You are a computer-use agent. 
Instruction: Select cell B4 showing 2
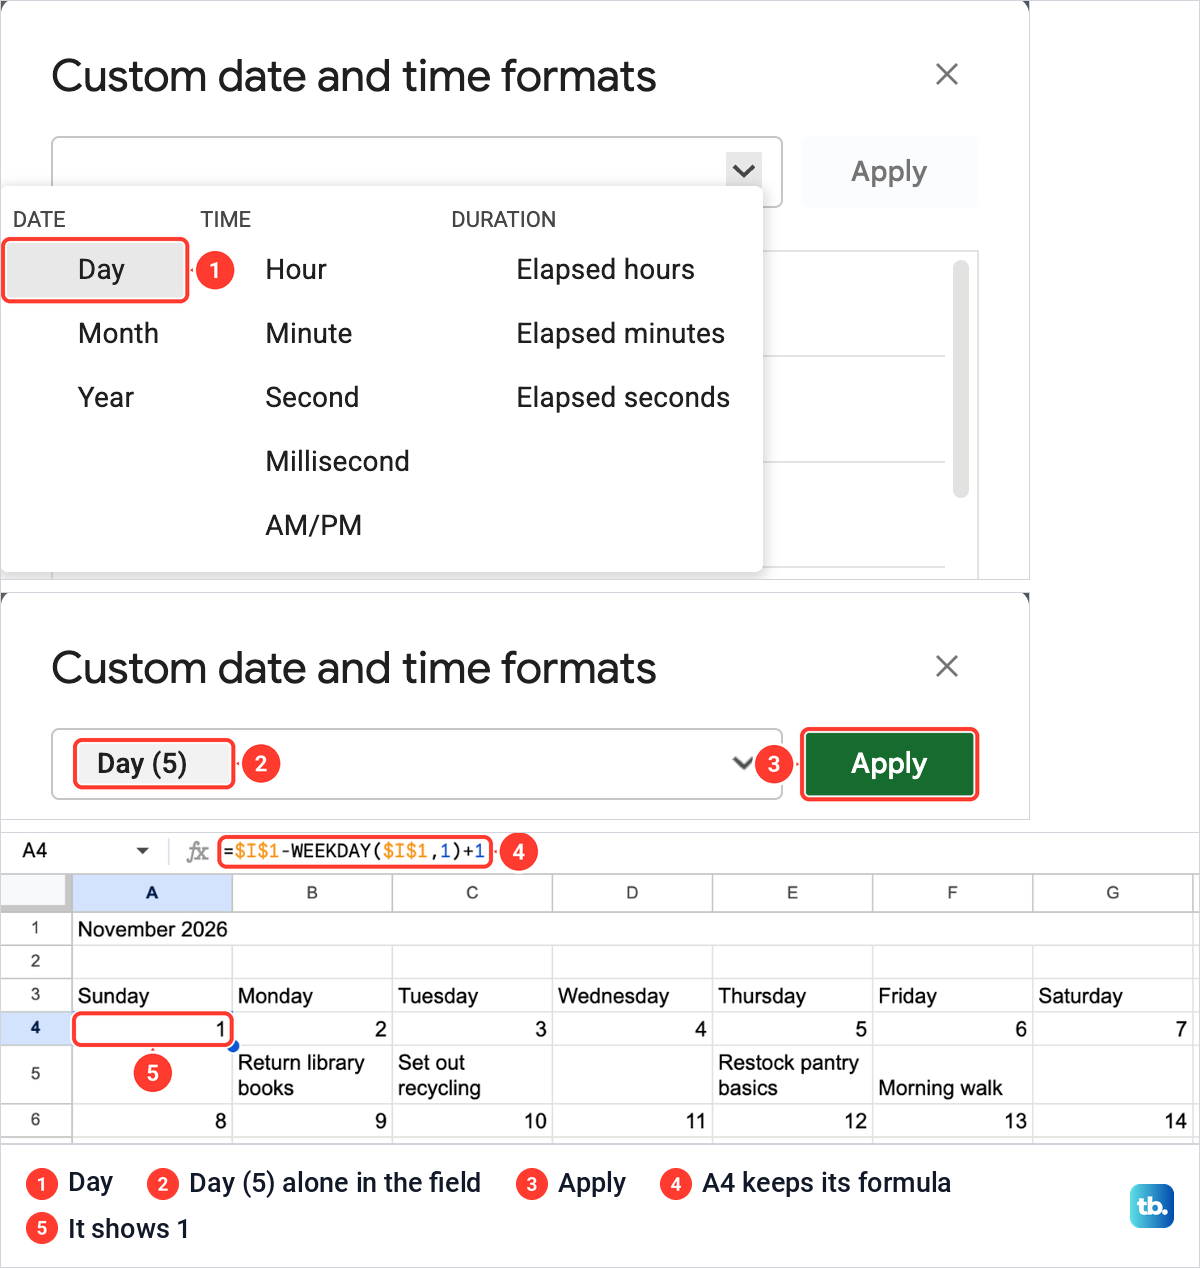point(312,1029)
